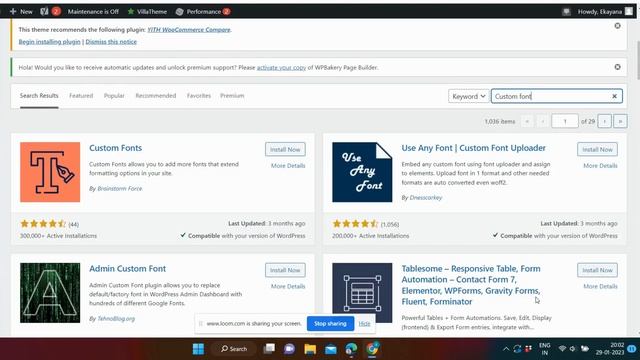The image size is (640, 360).
Task: Open the Admin Custom Font title
Action: [x=127, y=269]
